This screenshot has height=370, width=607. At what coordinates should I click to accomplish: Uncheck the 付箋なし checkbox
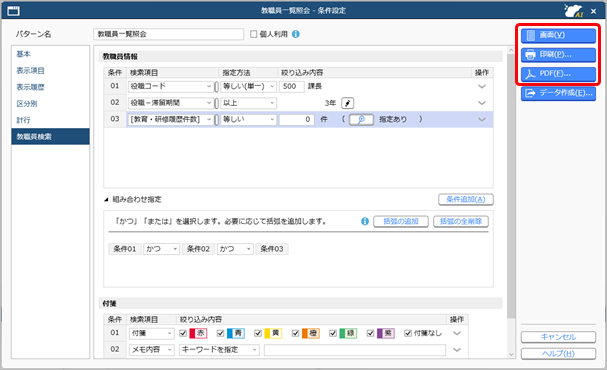tap(408, 333)
